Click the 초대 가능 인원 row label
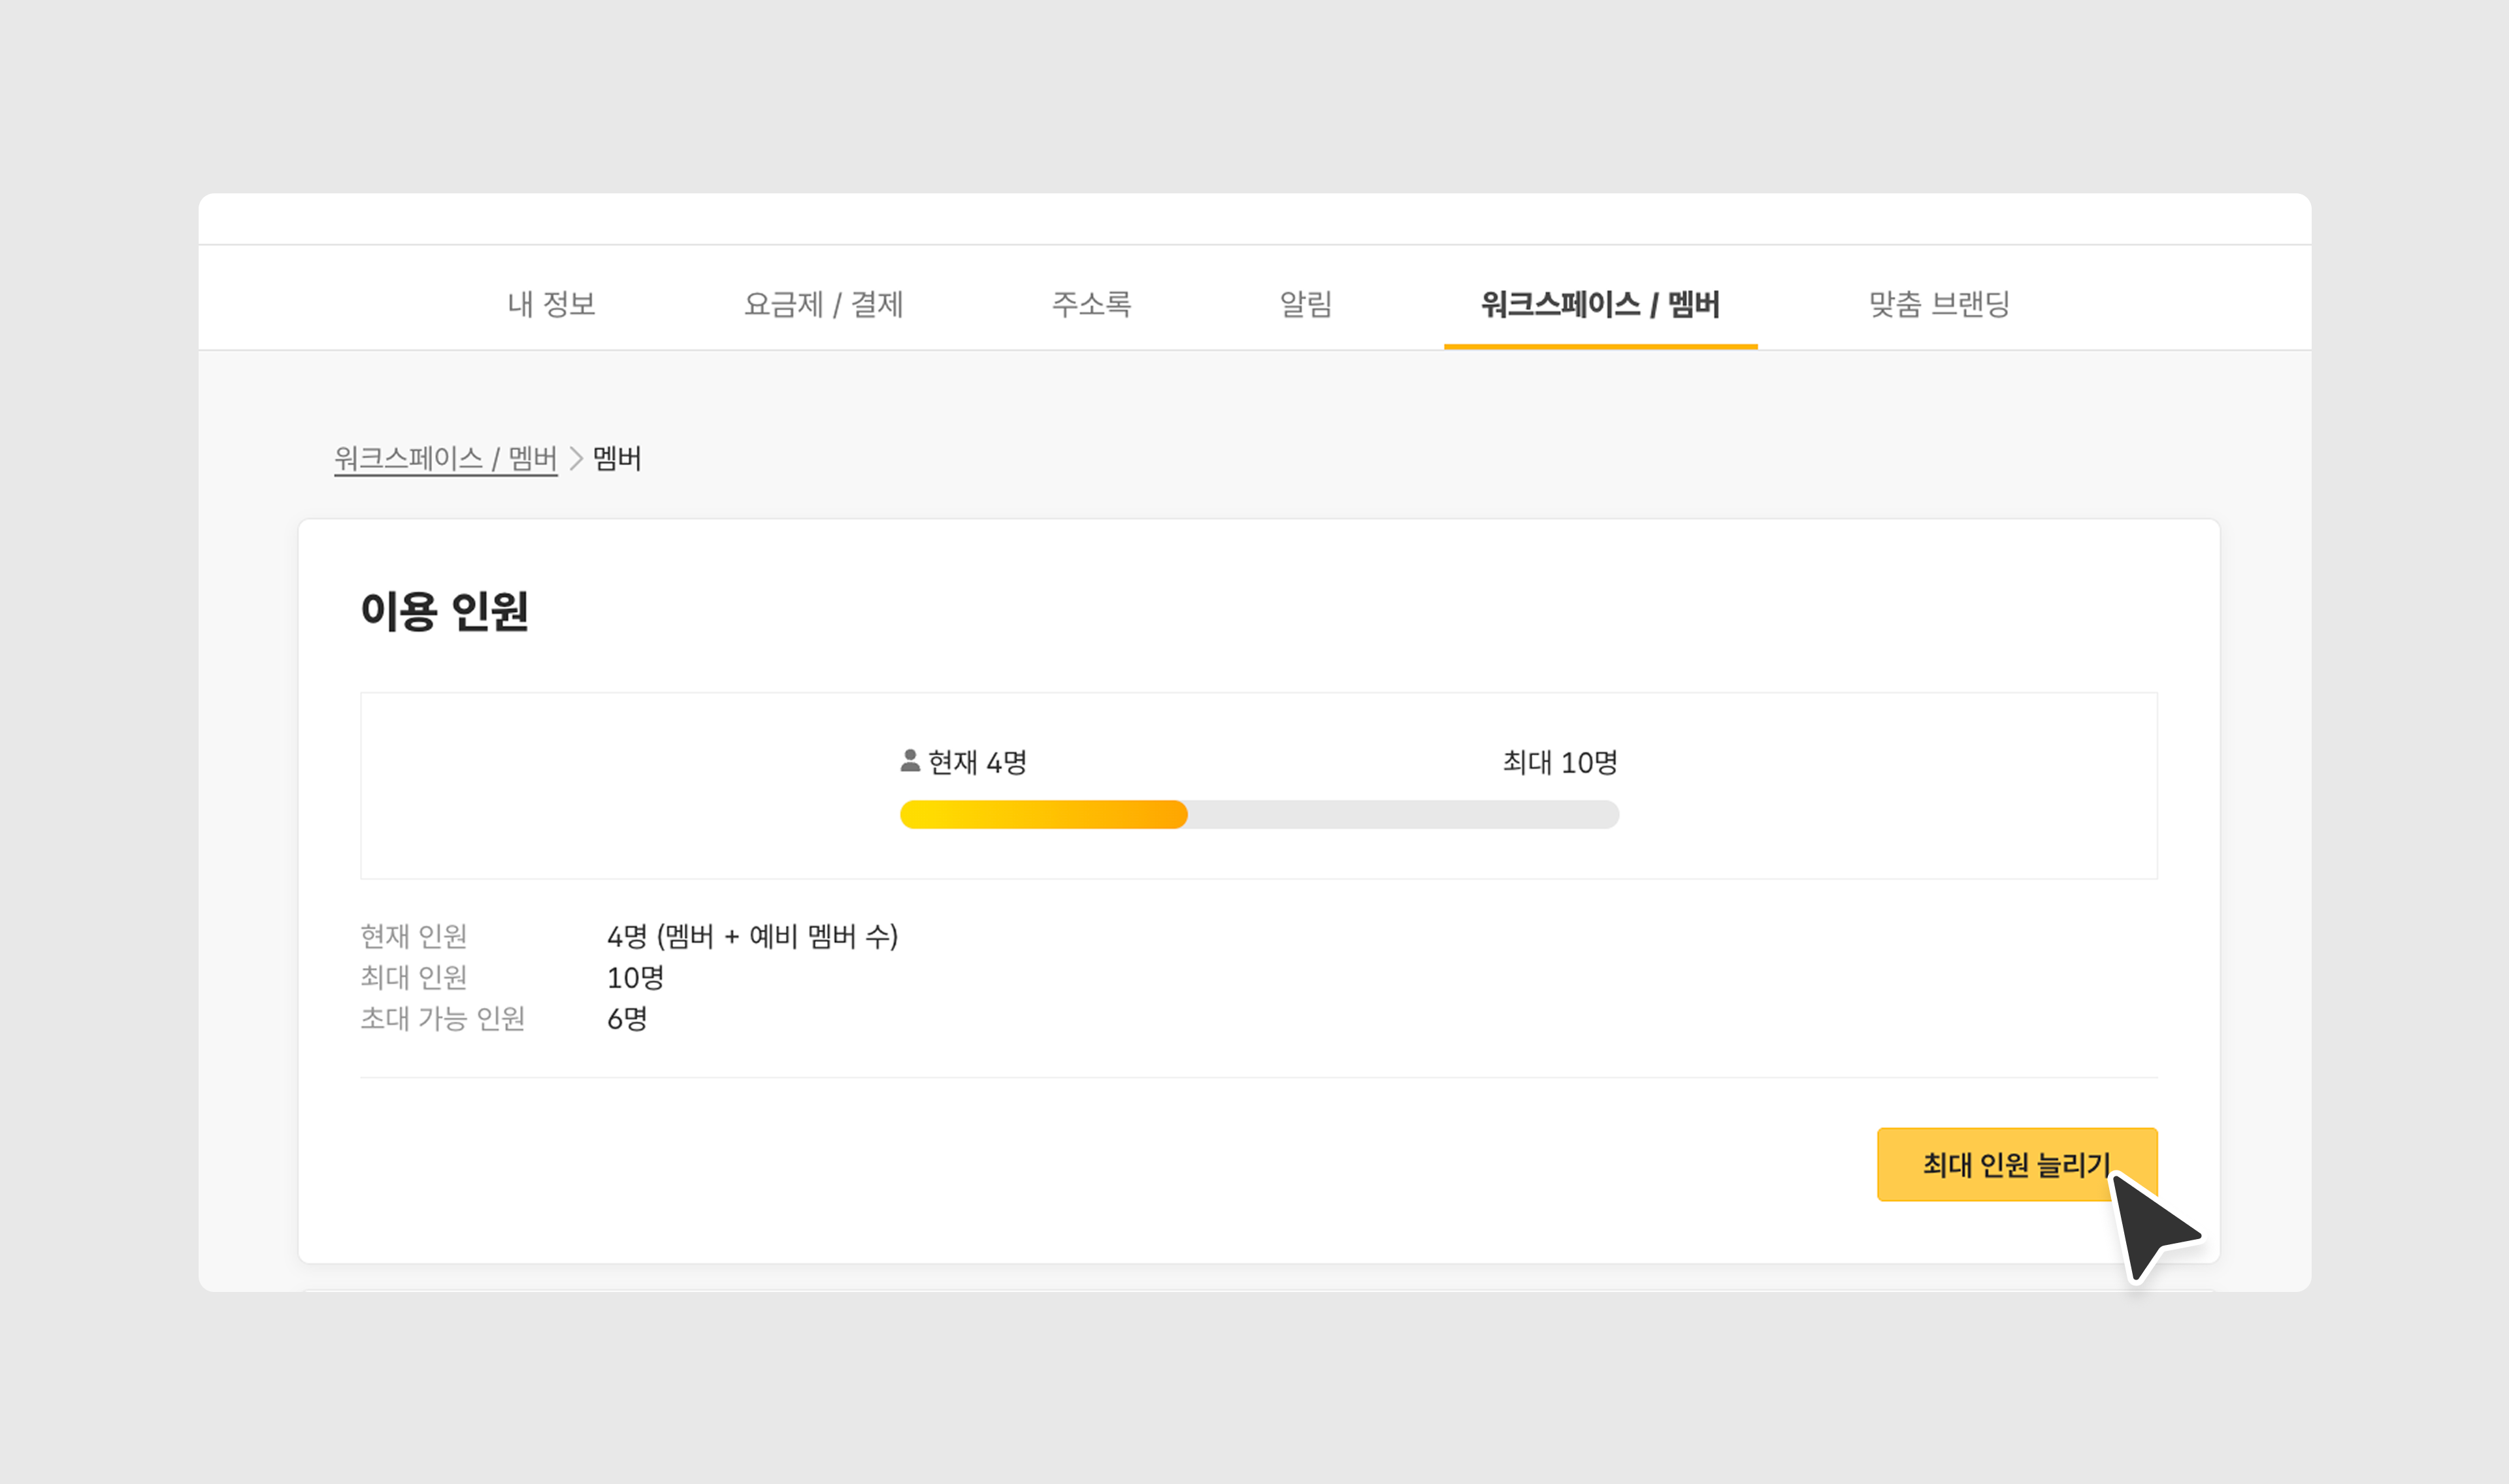Viewport: 2509px width, 1484px height. pyautogui.click(x=442, y=1018)
